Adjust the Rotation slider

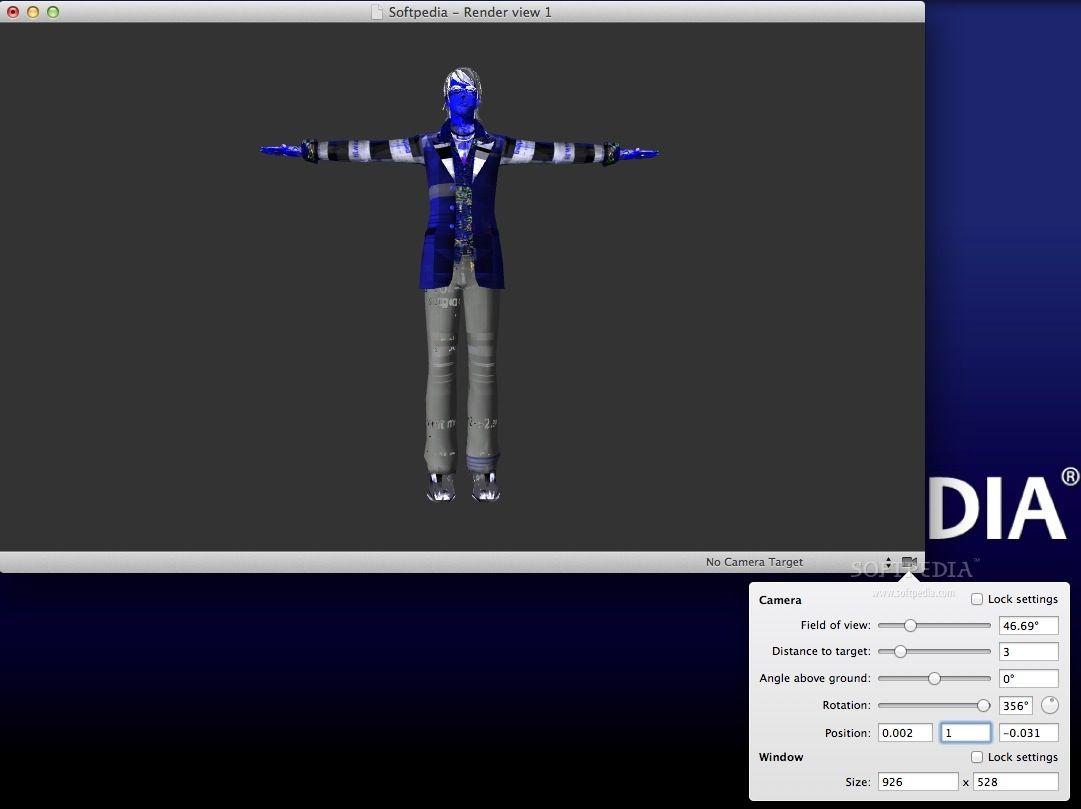point(934,706)
